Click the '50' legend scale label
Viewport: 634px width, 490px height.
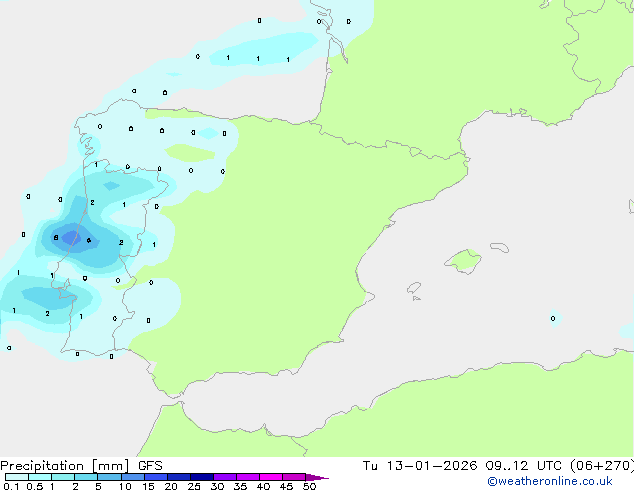tap(309, 486)
